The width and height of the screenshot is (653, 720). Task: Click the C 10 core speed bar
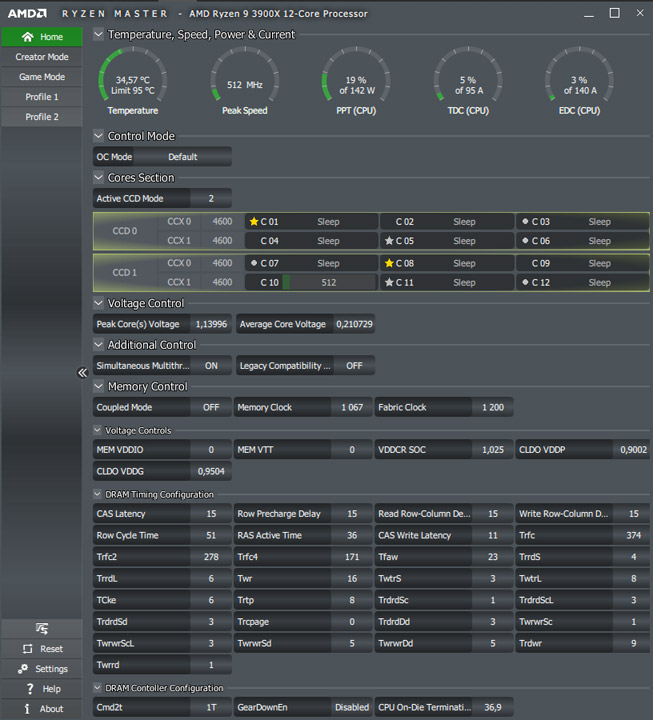[x=329, y=282]
